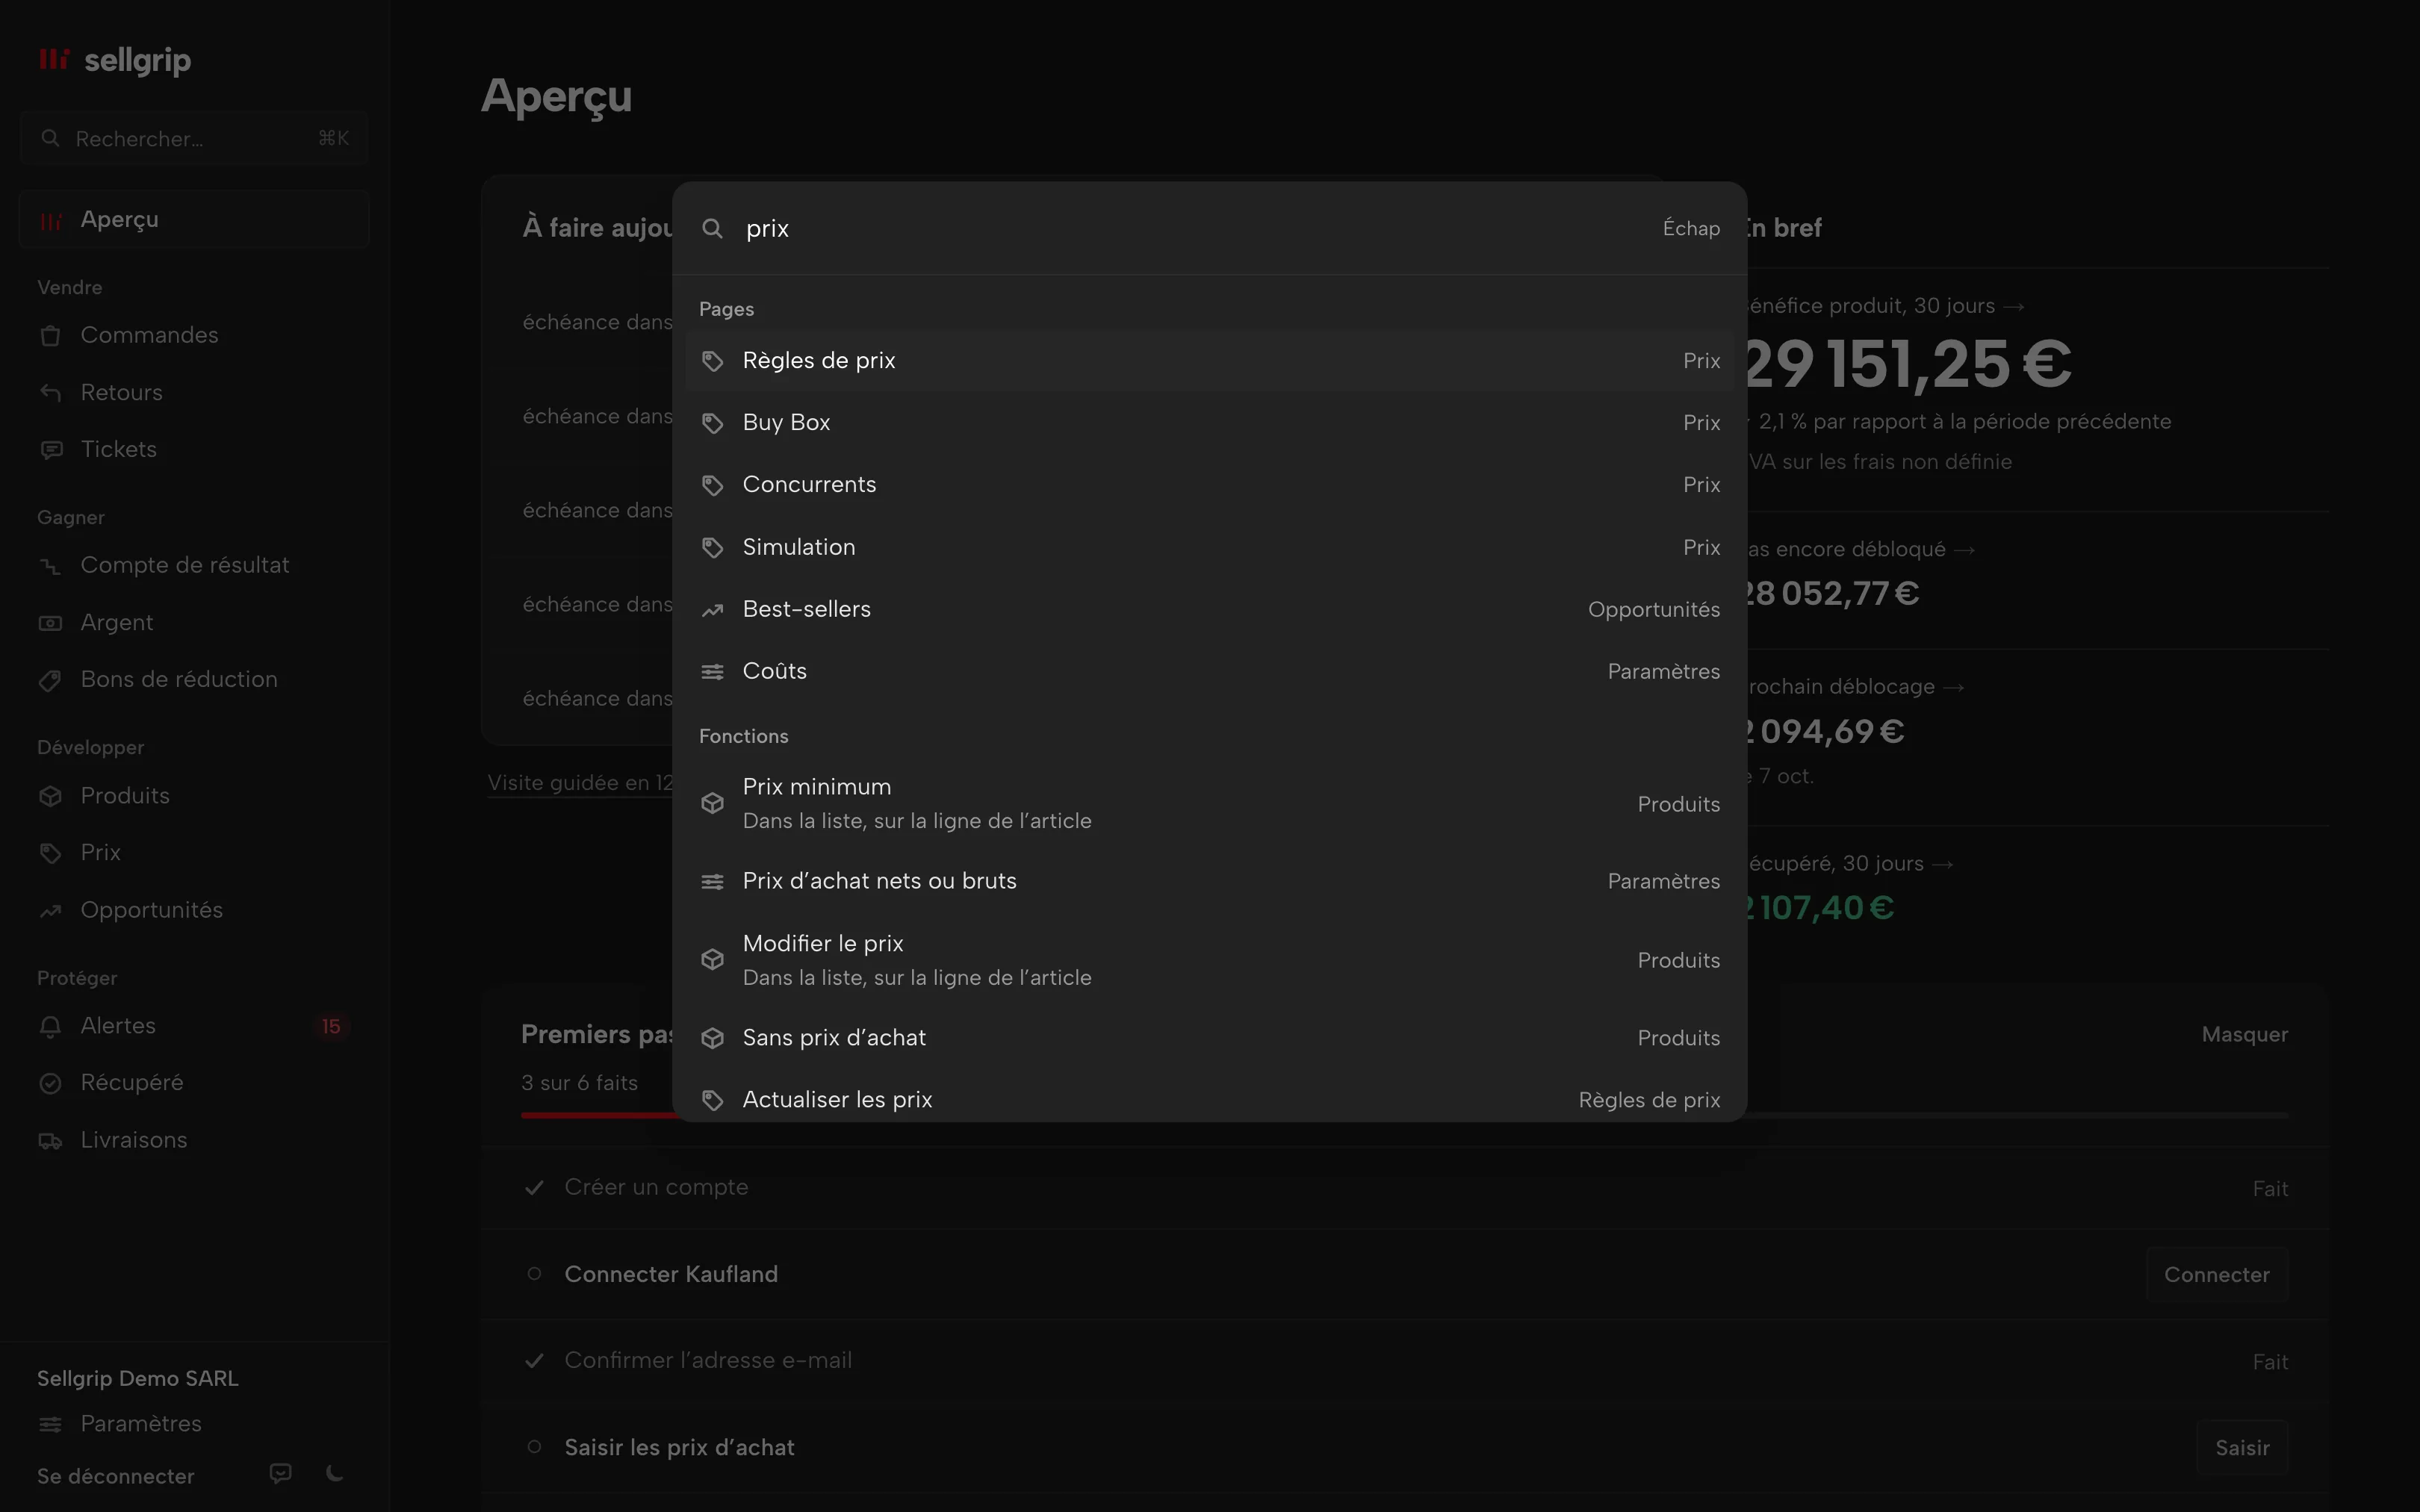Screen dimensions: 2420x1512
Task: Click the magnifier icon in the command palette
Action: (712, 229)
